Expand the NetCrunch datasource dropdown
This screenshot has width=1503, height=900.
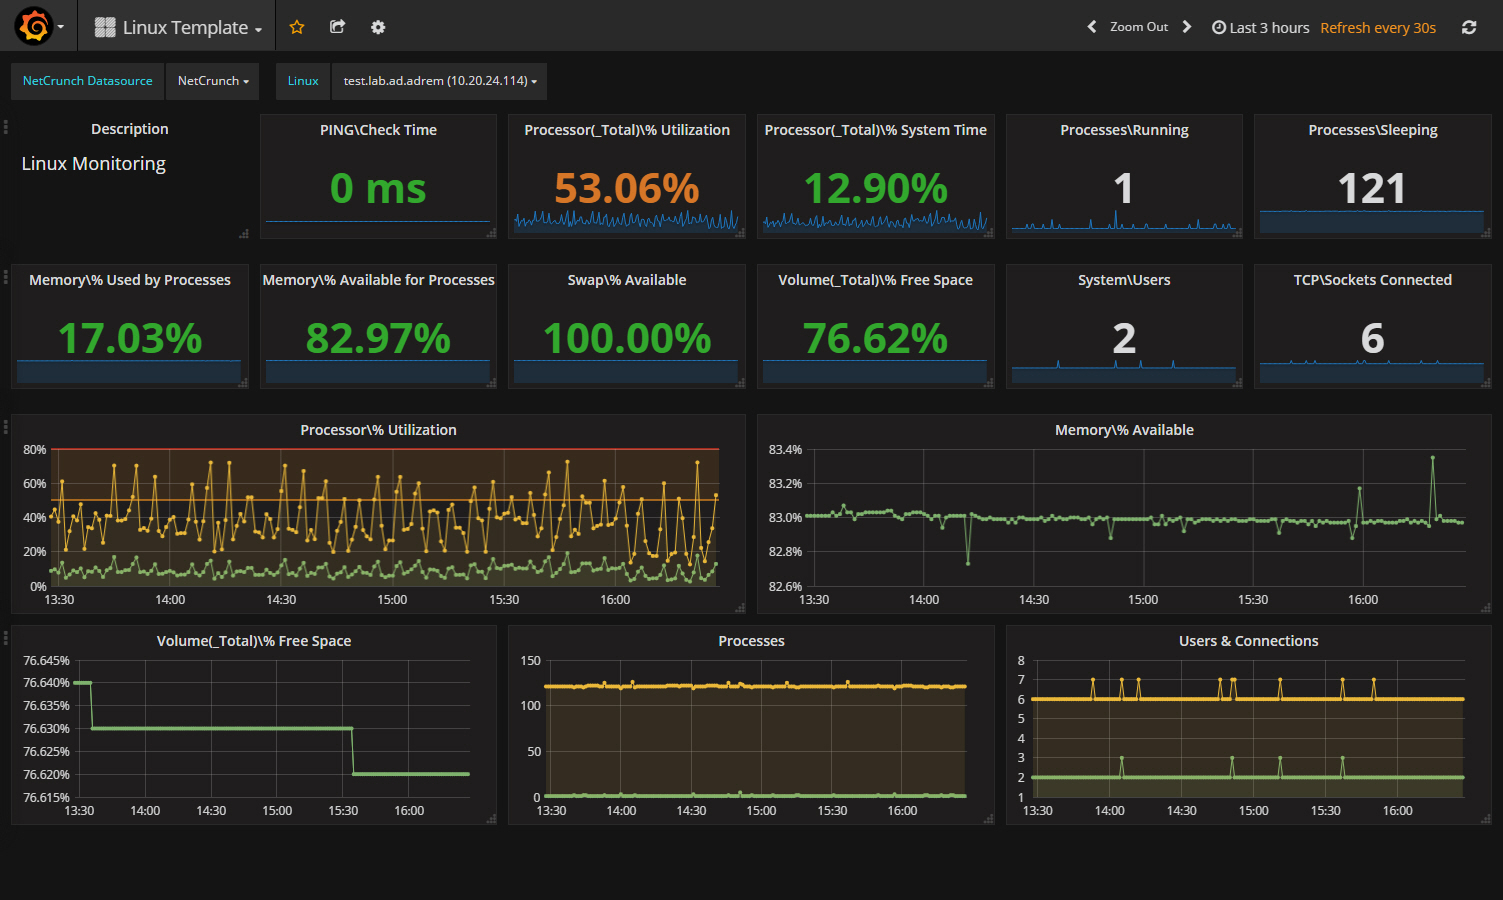pyautogui.click(x=213, y=81)
